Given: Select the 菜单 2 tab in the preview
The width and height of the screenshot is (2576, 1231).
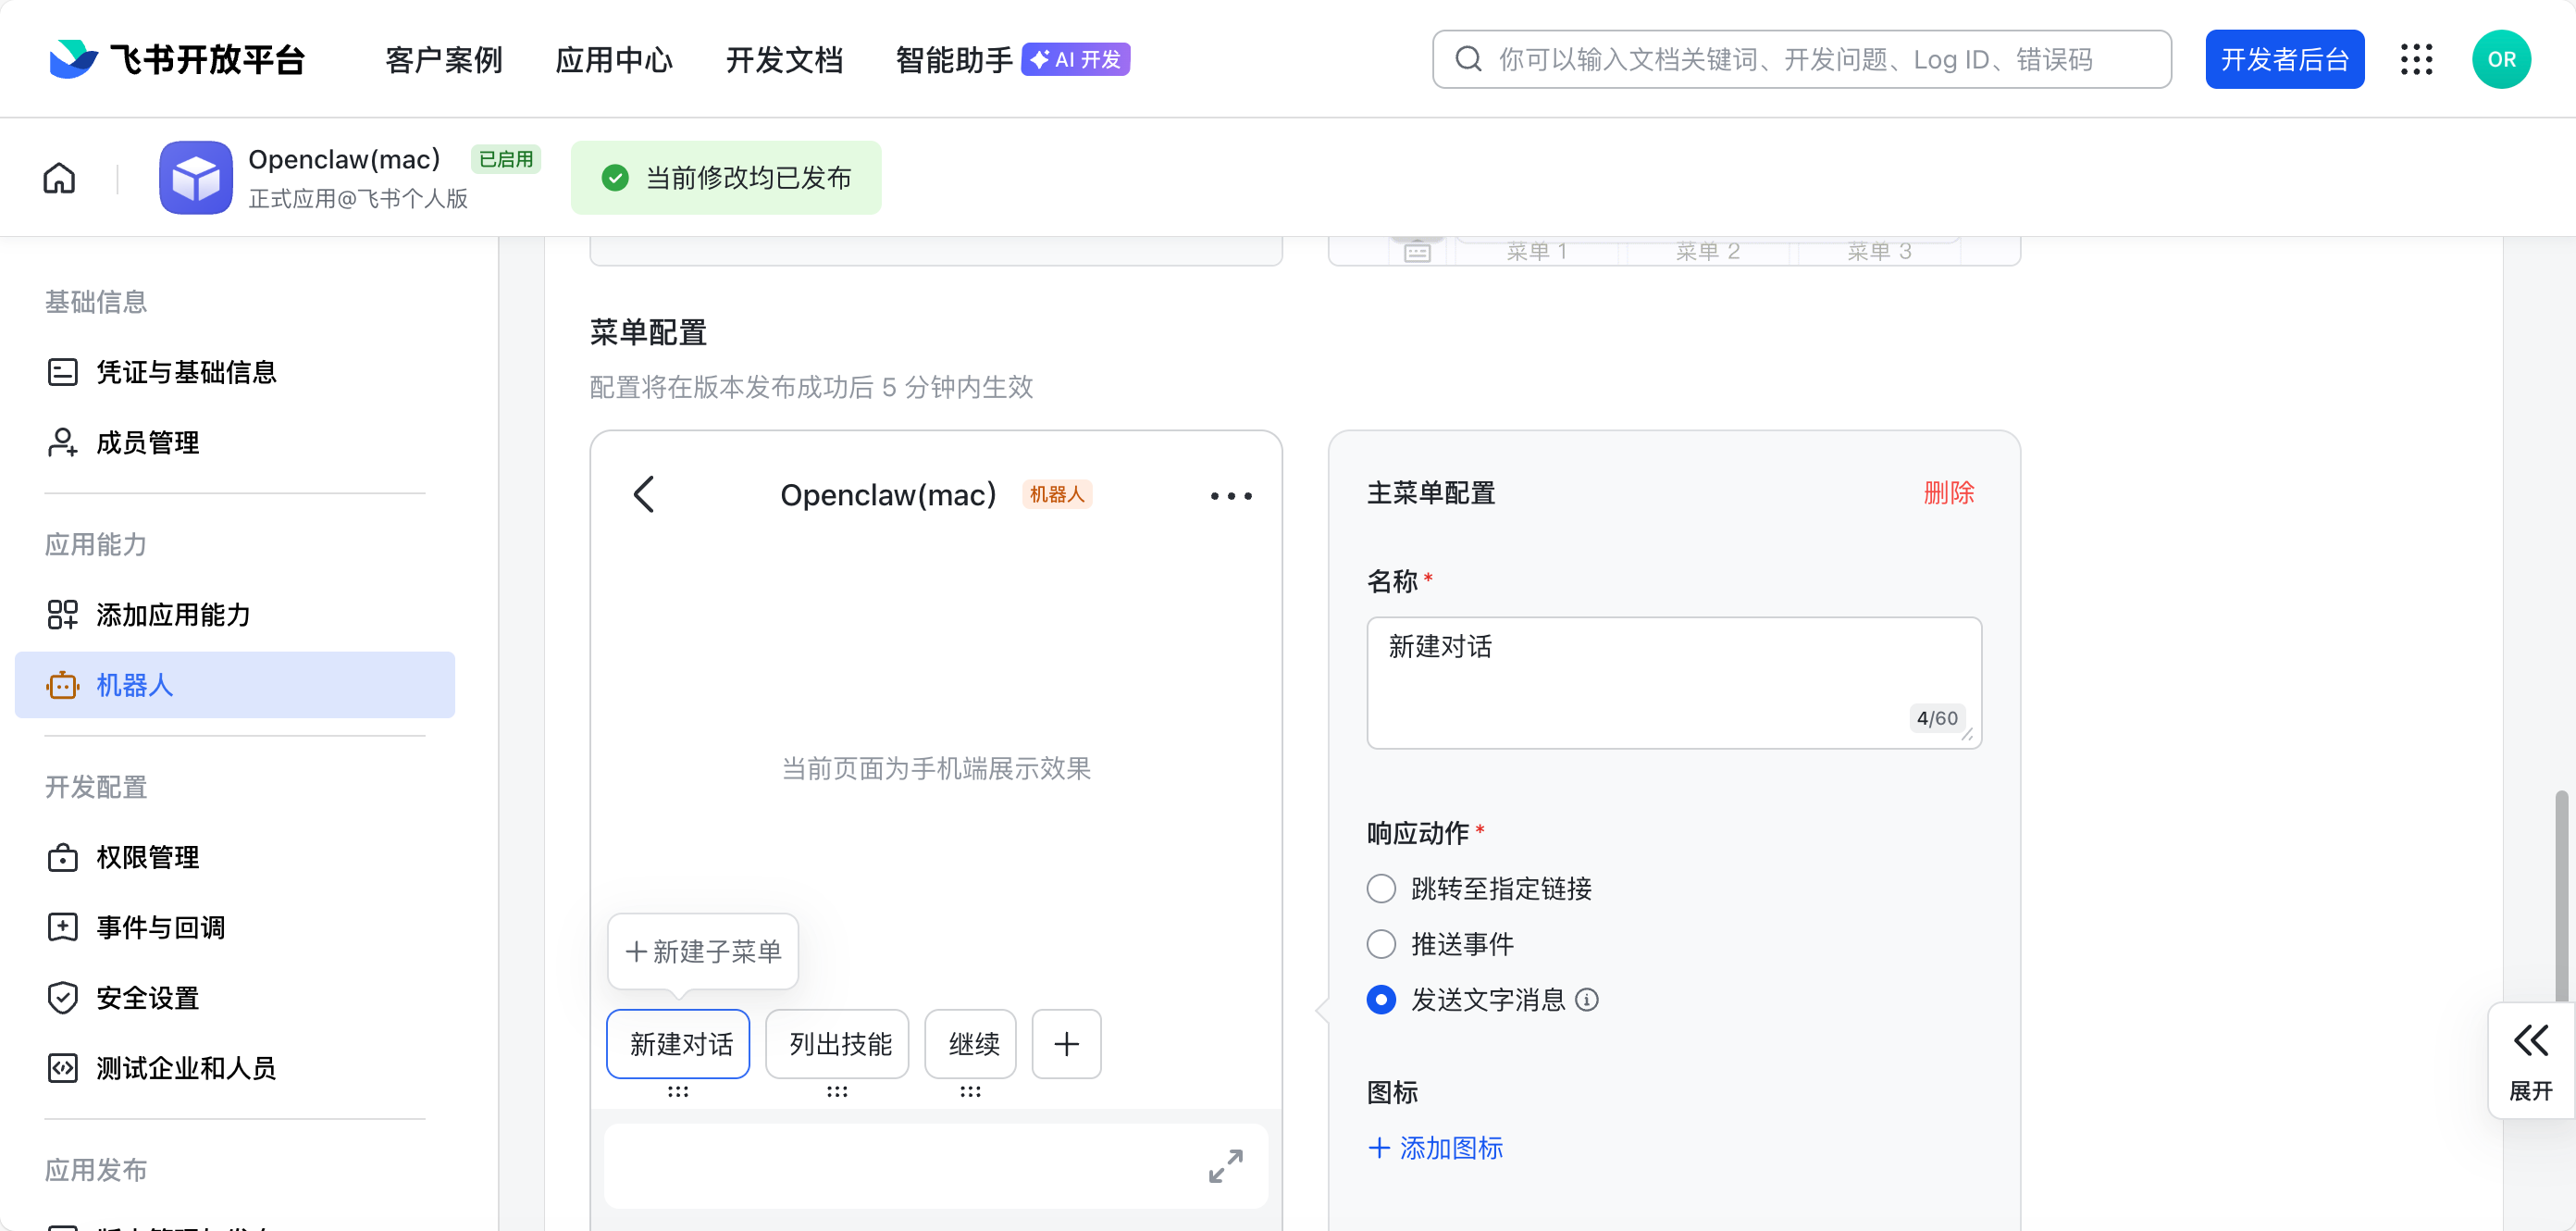Looking at the screenshot, I should tap(1706, 251).
